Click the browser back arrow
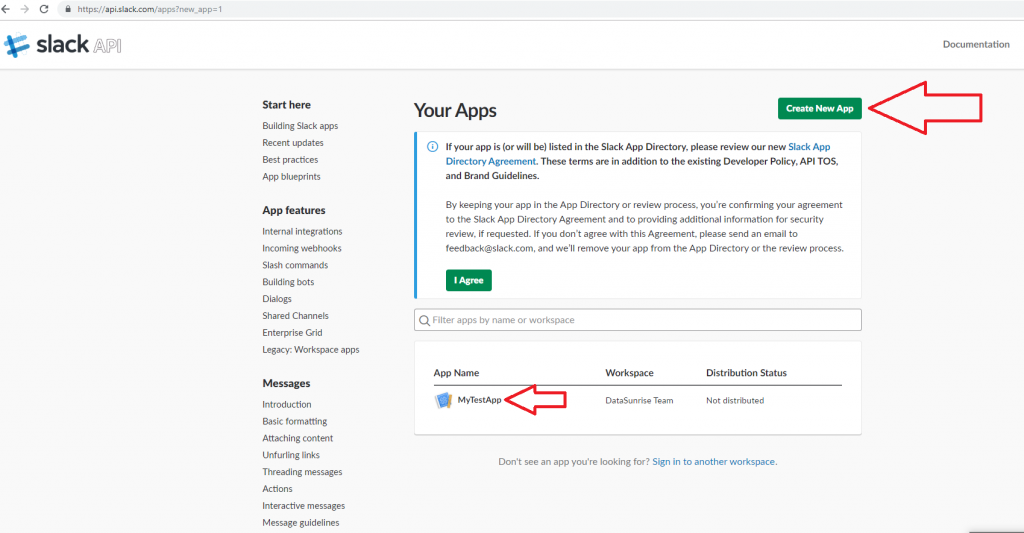1024x533 pixels. point(6,9)
